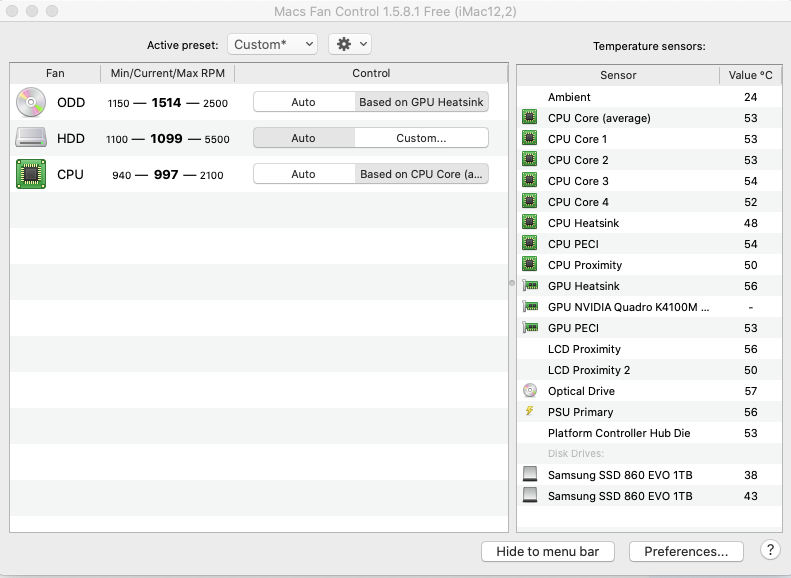The image size is (791, 578).
Task: Select the Ambient sensor row
Action: [x=649, y=97]
